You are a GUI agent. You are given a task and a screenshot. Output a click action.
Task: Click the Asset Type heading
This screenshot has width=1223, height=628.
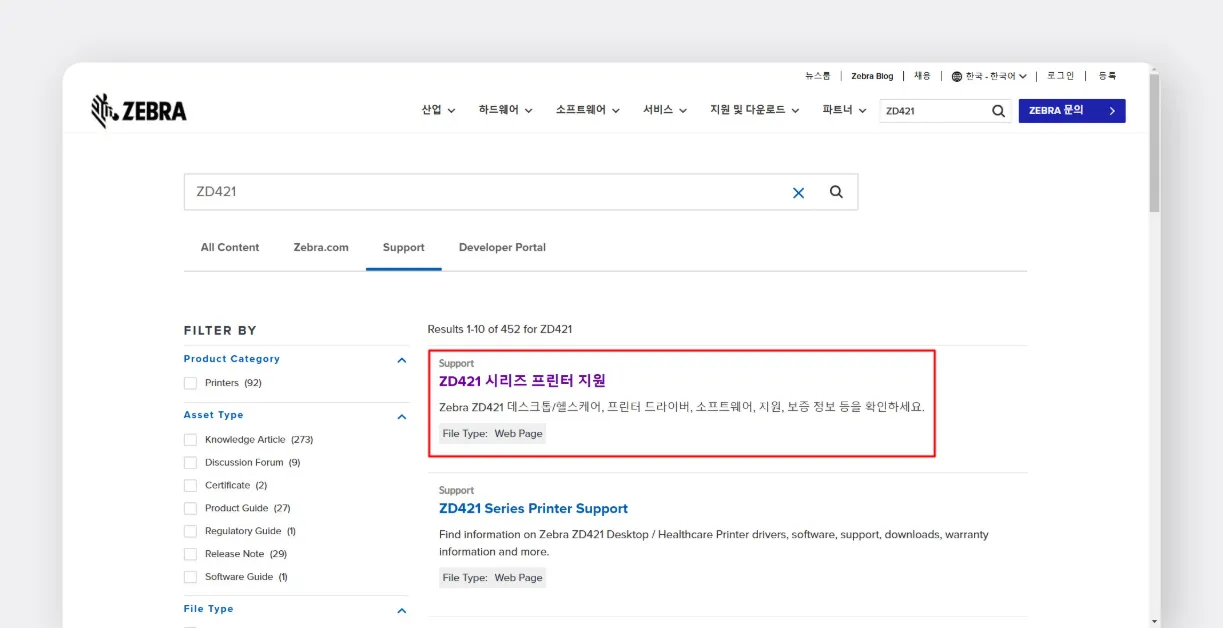214,415
